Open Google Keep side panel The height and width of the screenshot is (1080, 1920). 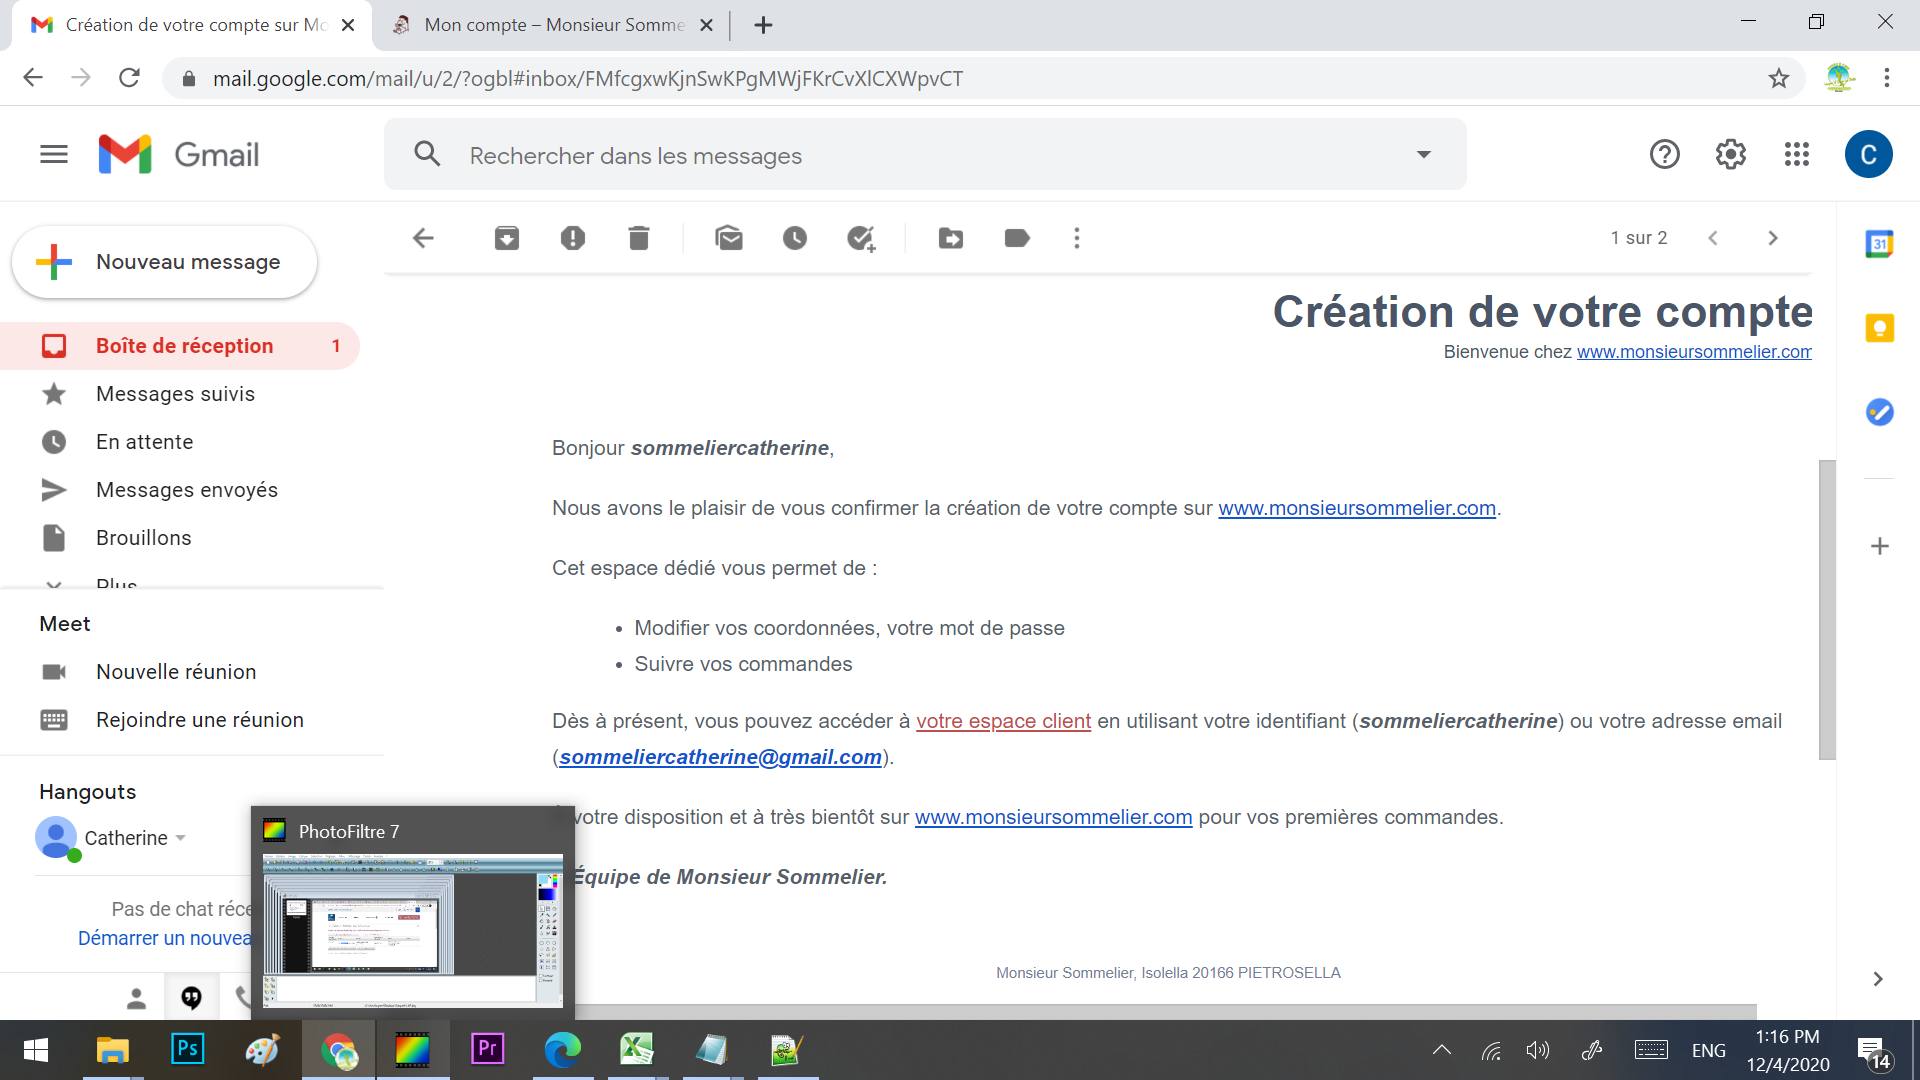(x=1880, y=328)
